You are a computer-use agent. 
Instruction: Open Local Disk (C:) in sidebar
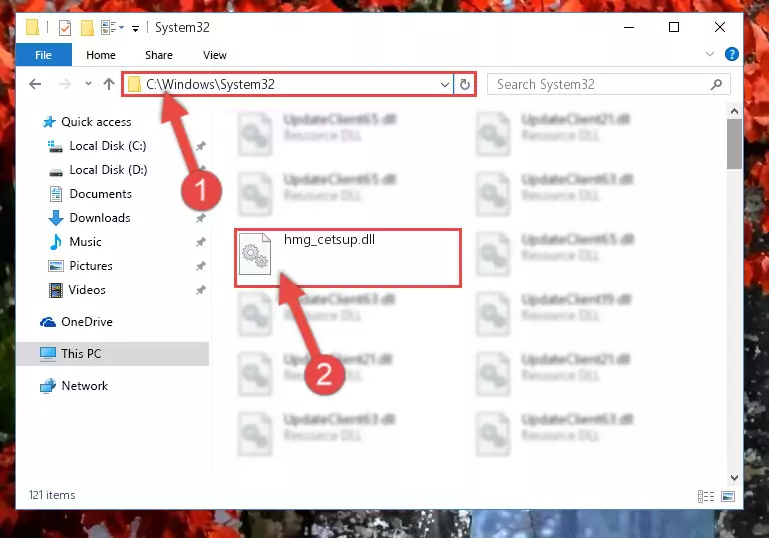(x=107, y=146)
